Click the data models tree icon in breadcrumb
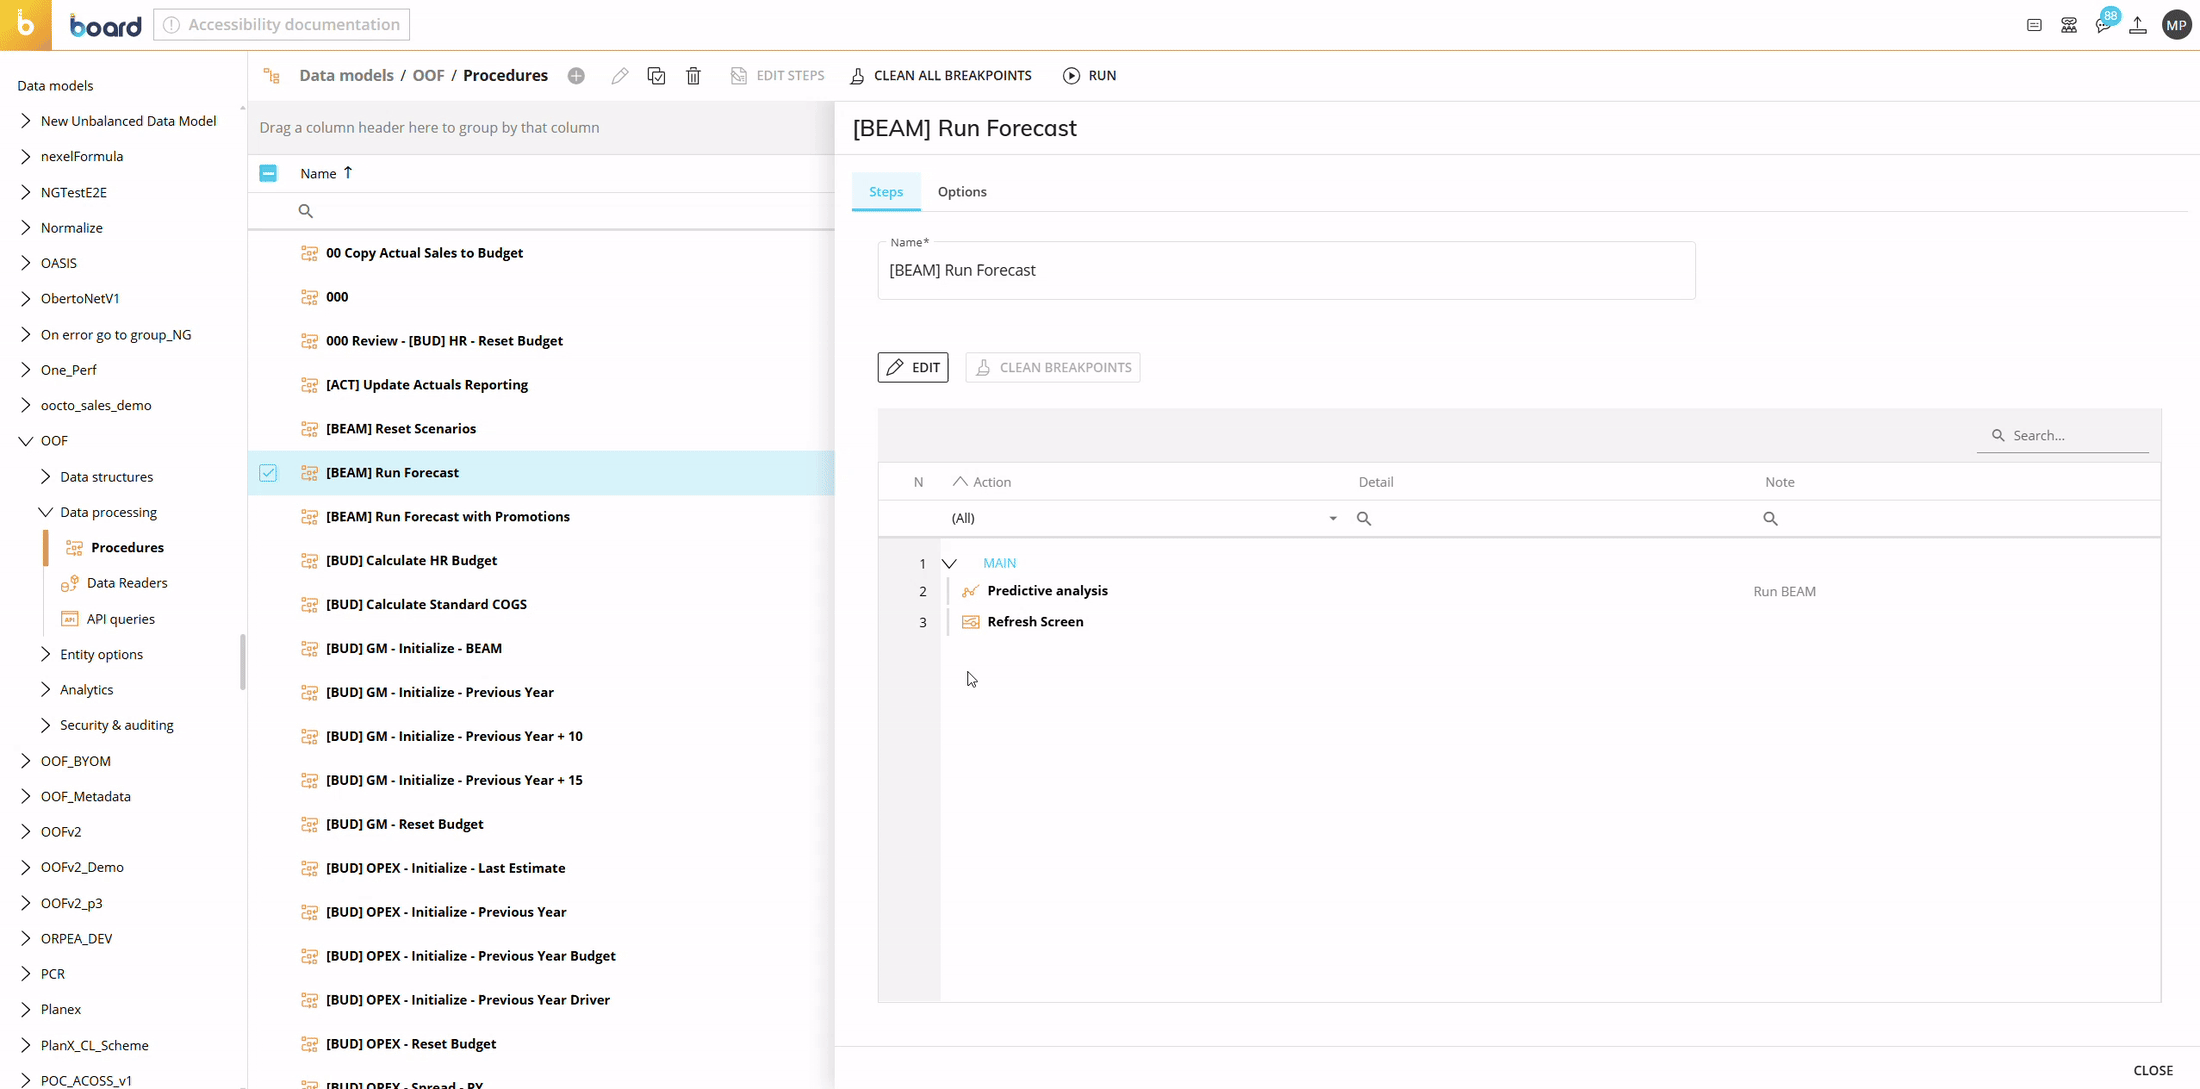This screenshot has width=2200, height=1089. pyautogui.click(x=272, y=76)
